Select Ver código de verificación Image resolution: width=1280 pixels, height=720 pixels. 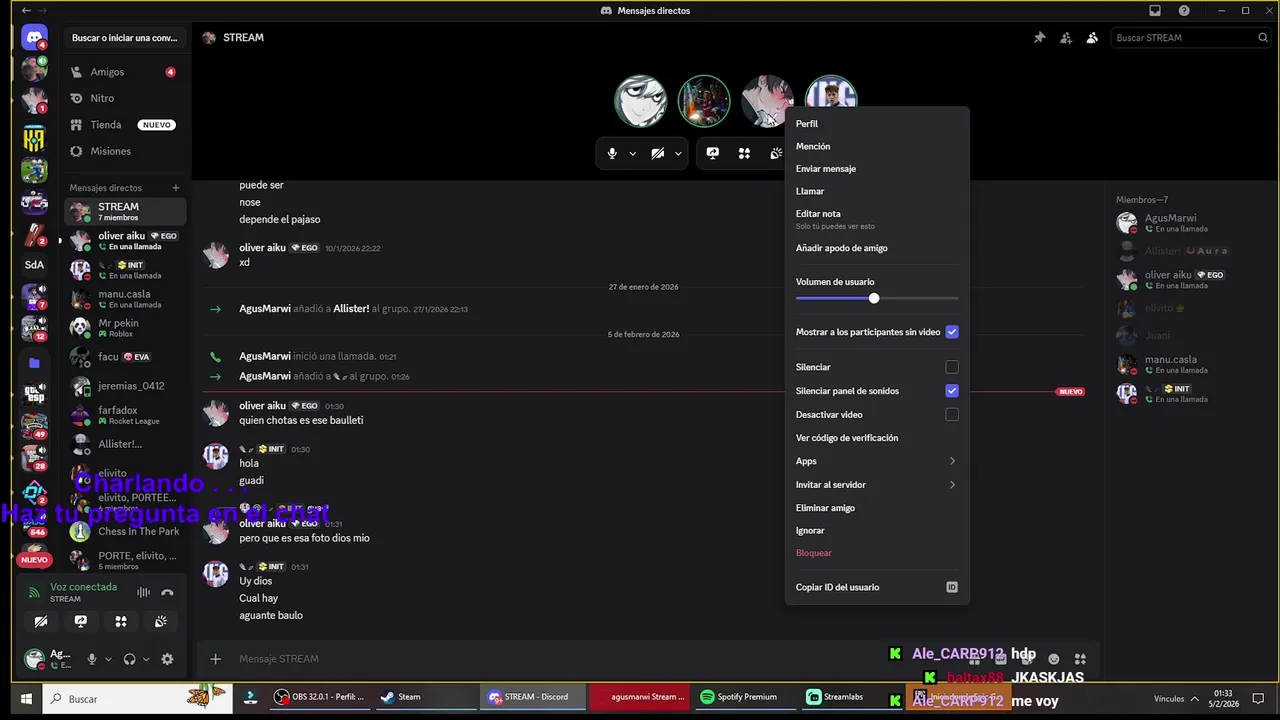pyautogui.click(x=876, y=438)
